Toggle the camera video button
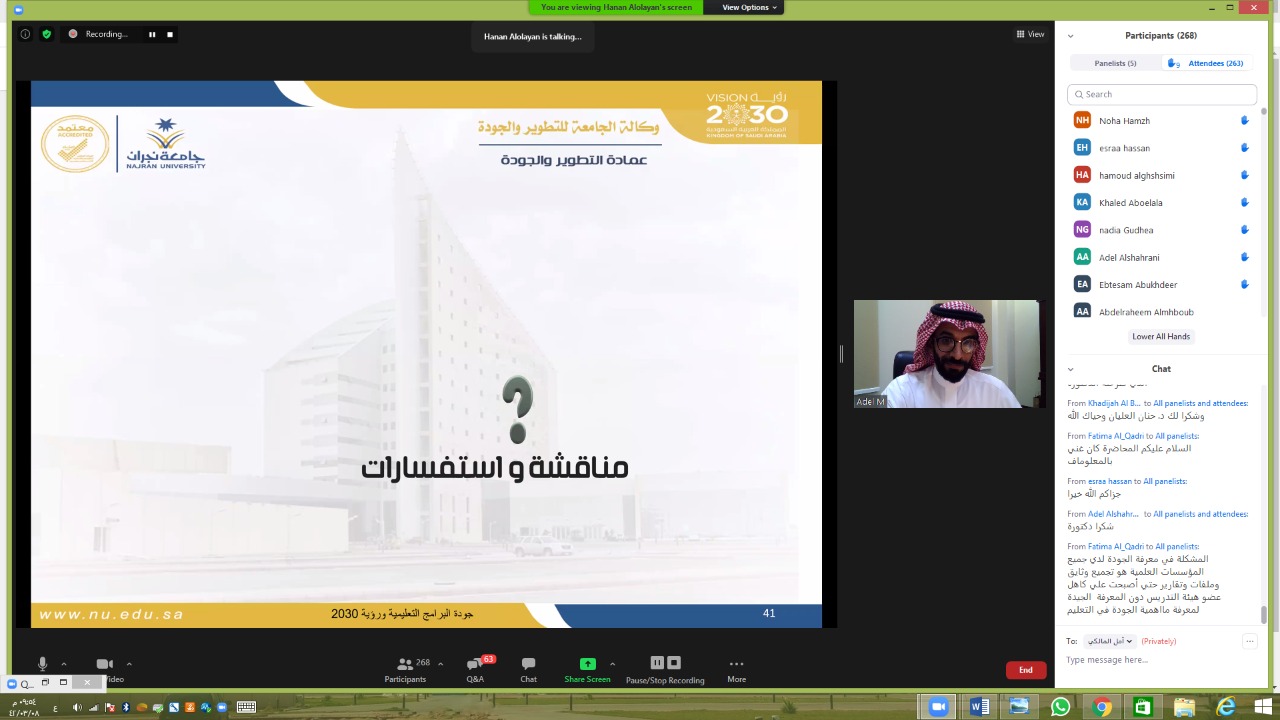The width and height of the screenshot is (1280, 720). (x=104, y=664)
